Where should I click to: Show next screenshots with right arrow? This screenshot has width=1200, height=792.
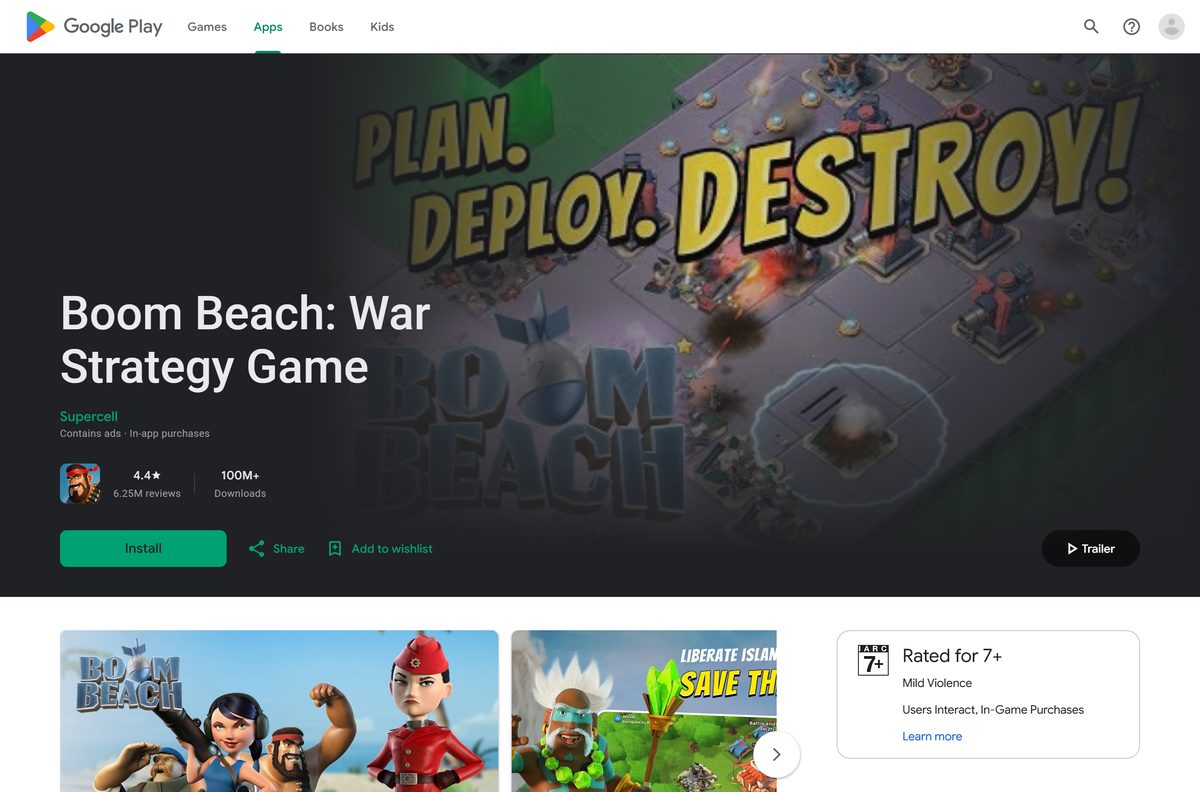[776, 754]
